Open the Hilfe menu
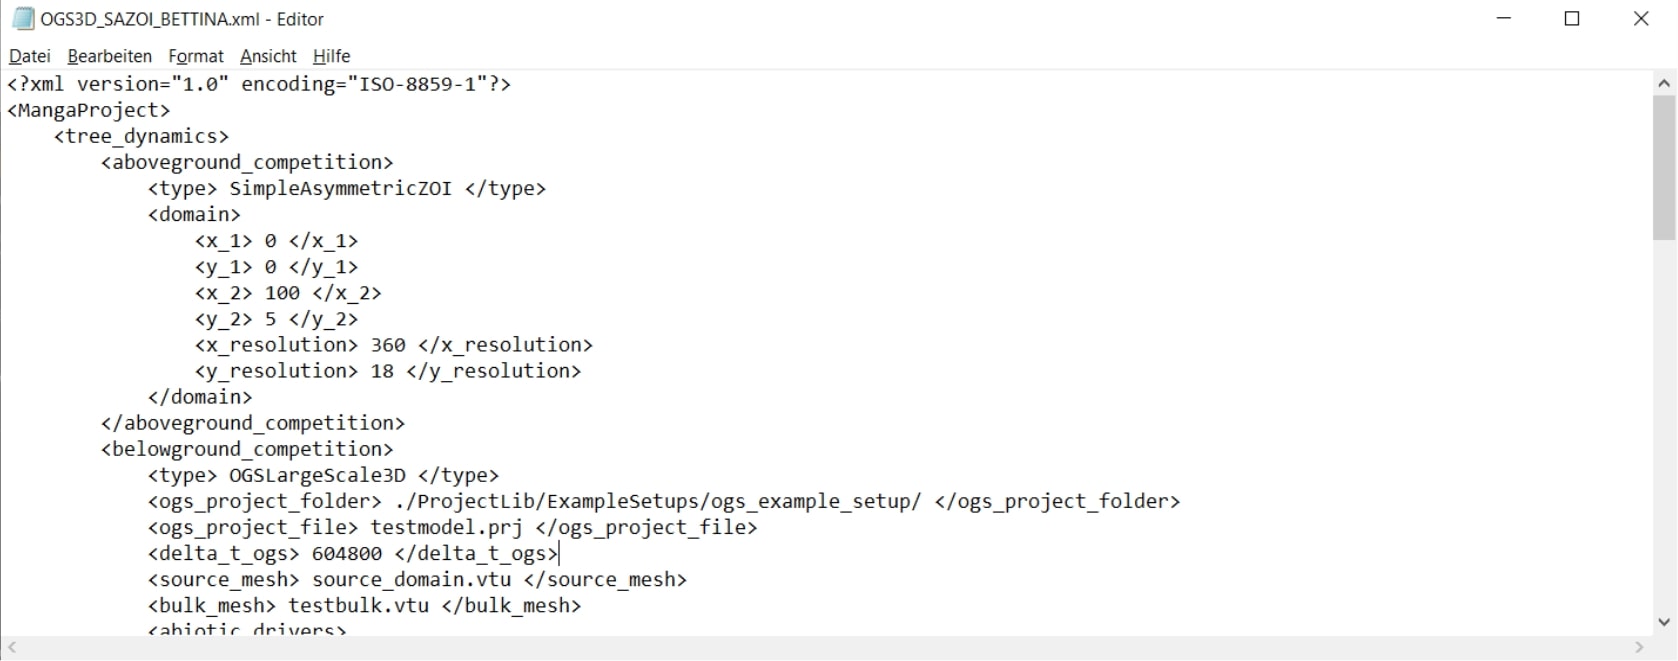The image size is (1678, 661). pos(331,56)
